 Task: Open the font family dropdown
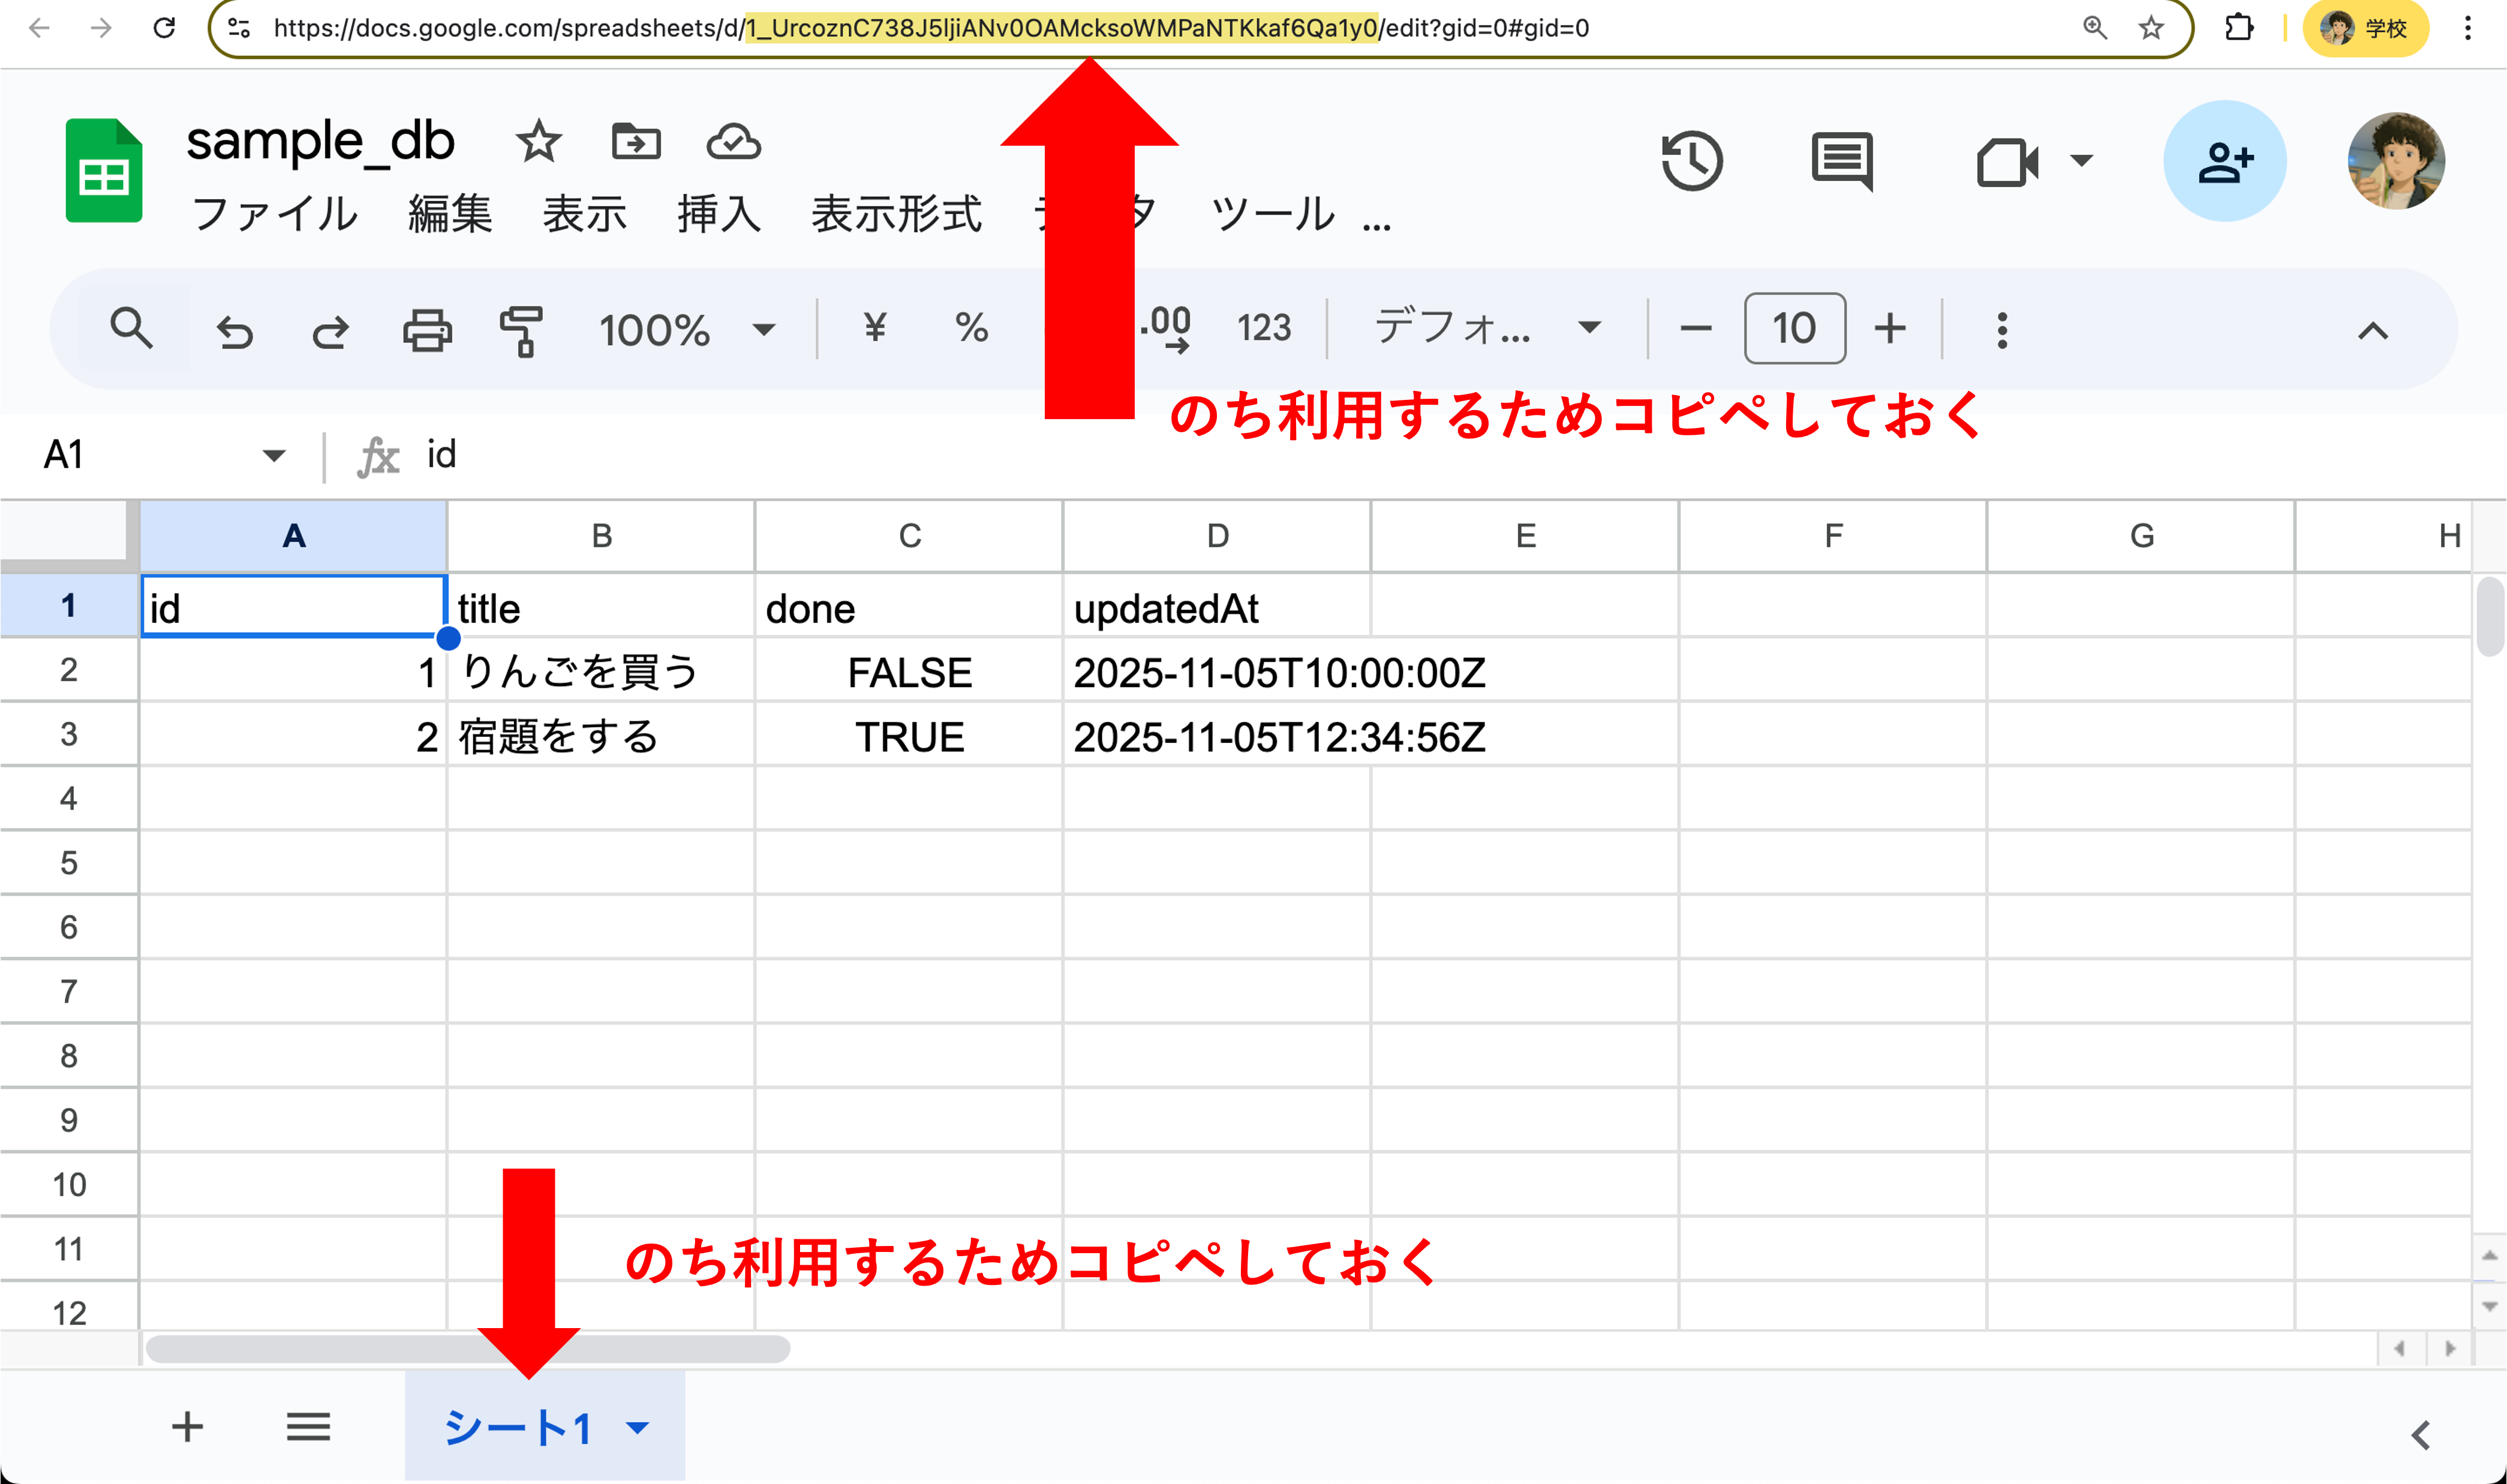1488,328
